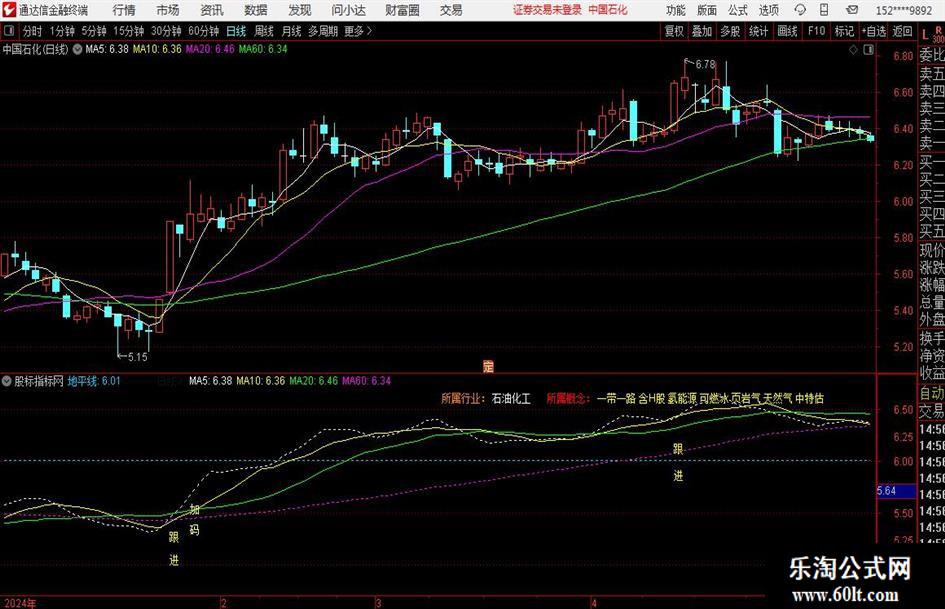Click the 定 marker icon below chart
This screenshot has width=945, height=609.
[x=488, y=366]
